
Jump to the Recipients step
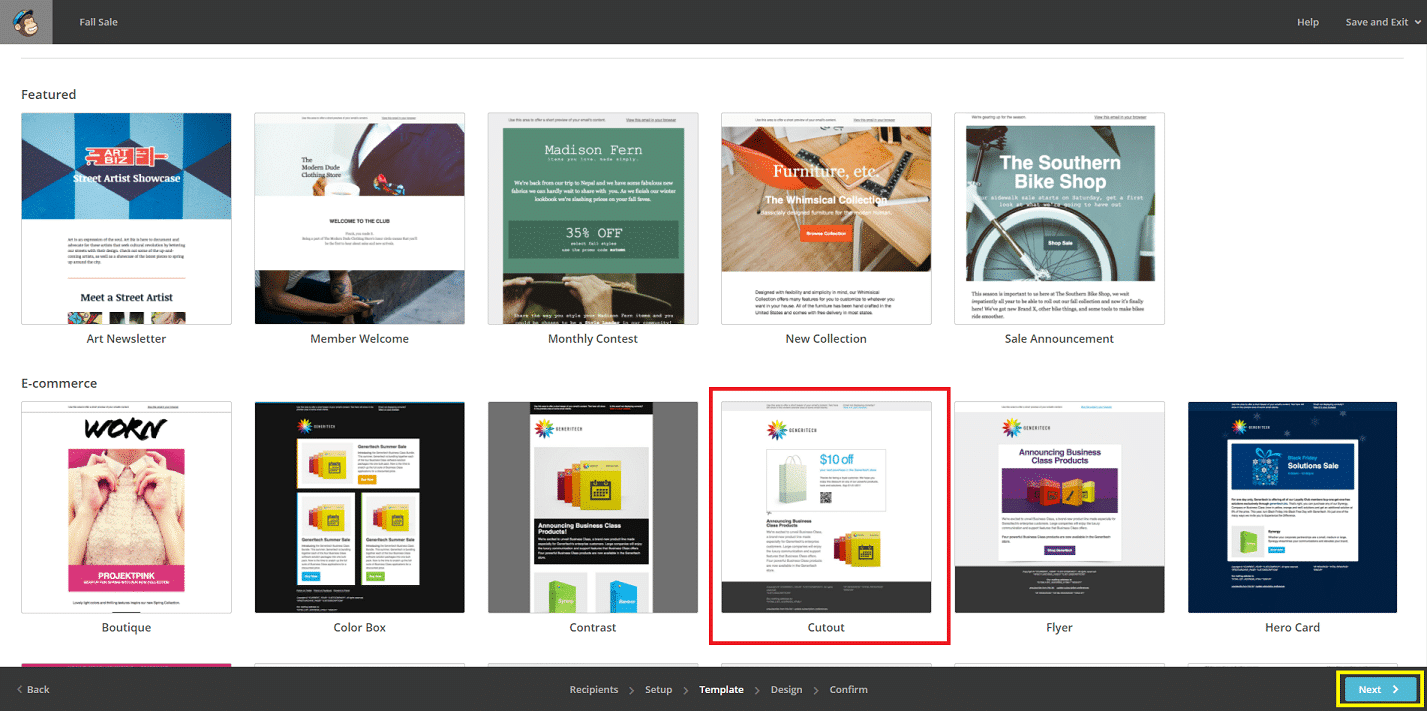click(594, 690)
